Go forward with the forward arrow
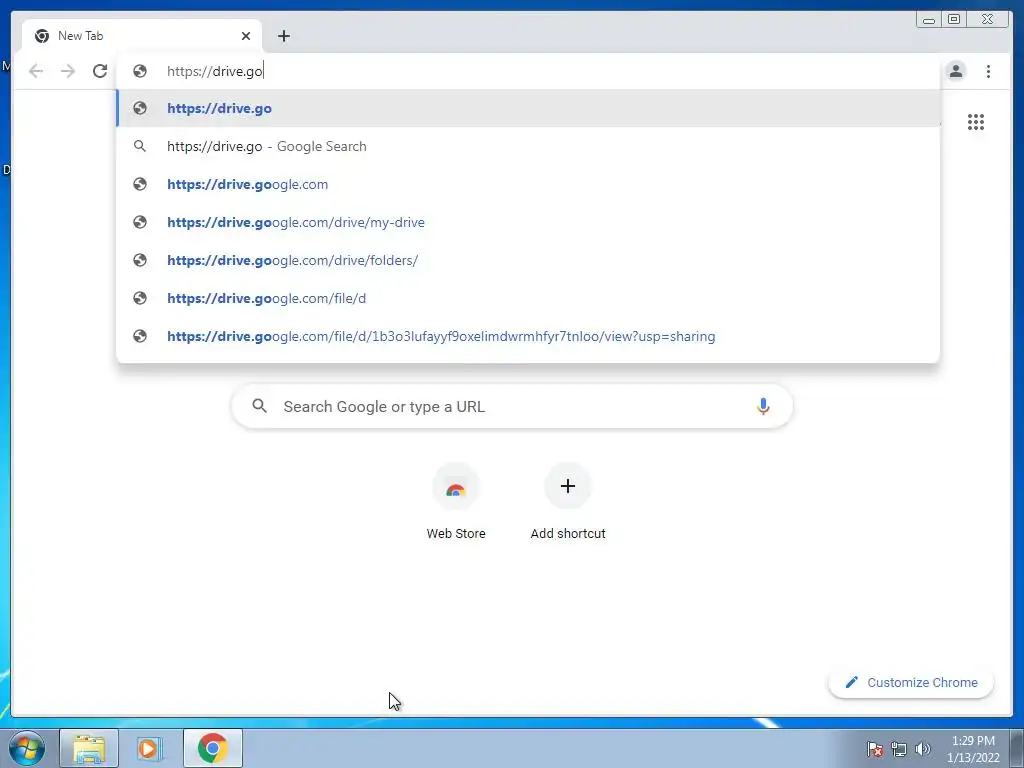Image resolution: width=1024 pixels, height=768 pixels. pyautogui.click(x=68, y=71)
